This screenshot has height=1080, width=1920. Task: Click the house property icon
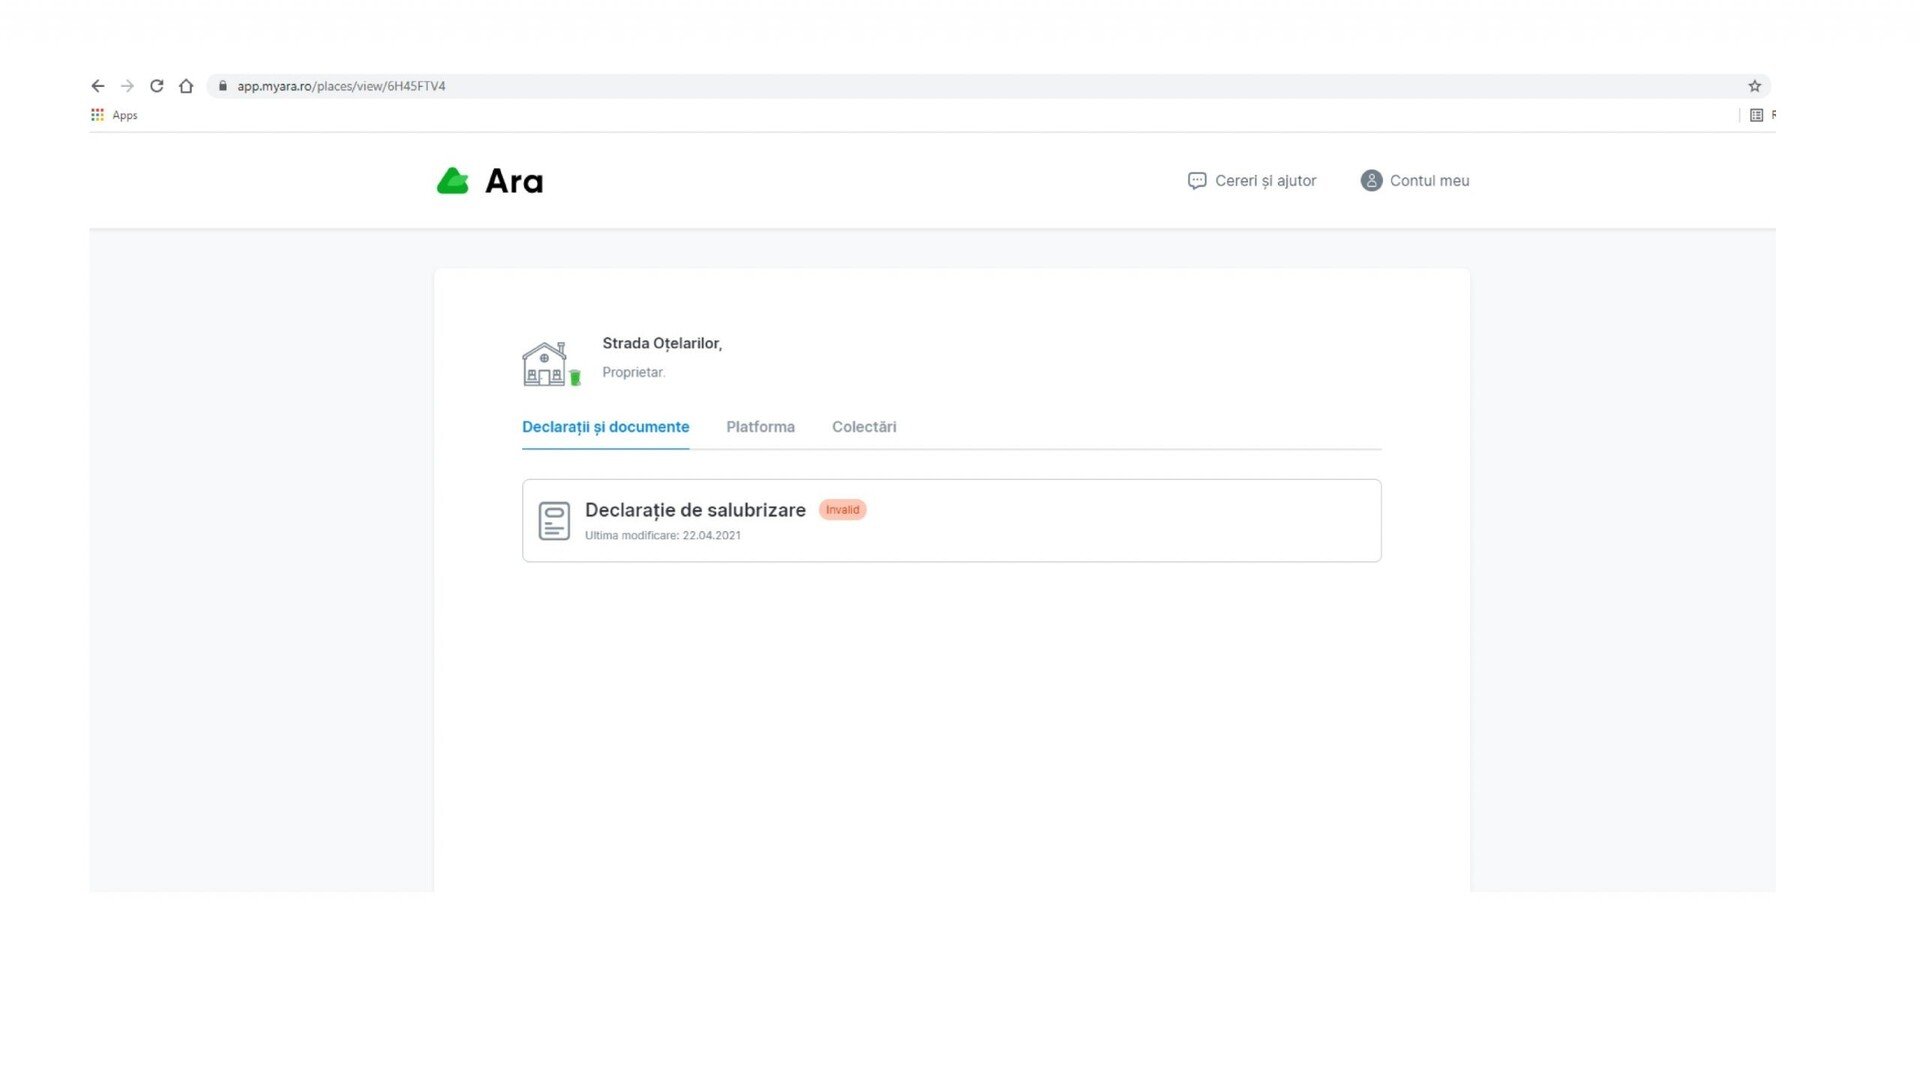pos(546,364)
